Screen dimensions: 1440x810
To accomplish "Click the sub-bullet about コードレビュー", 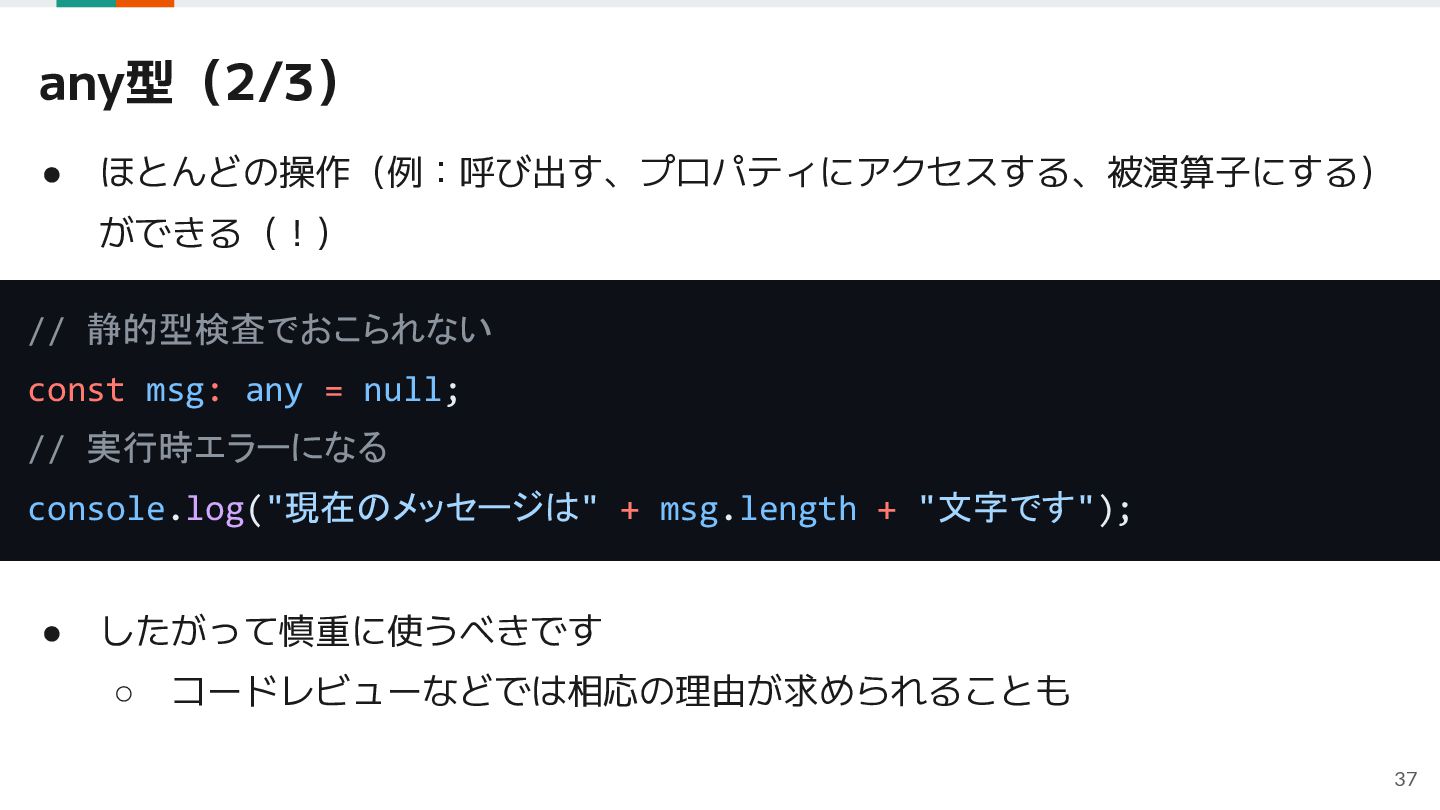I will [620, 691].
